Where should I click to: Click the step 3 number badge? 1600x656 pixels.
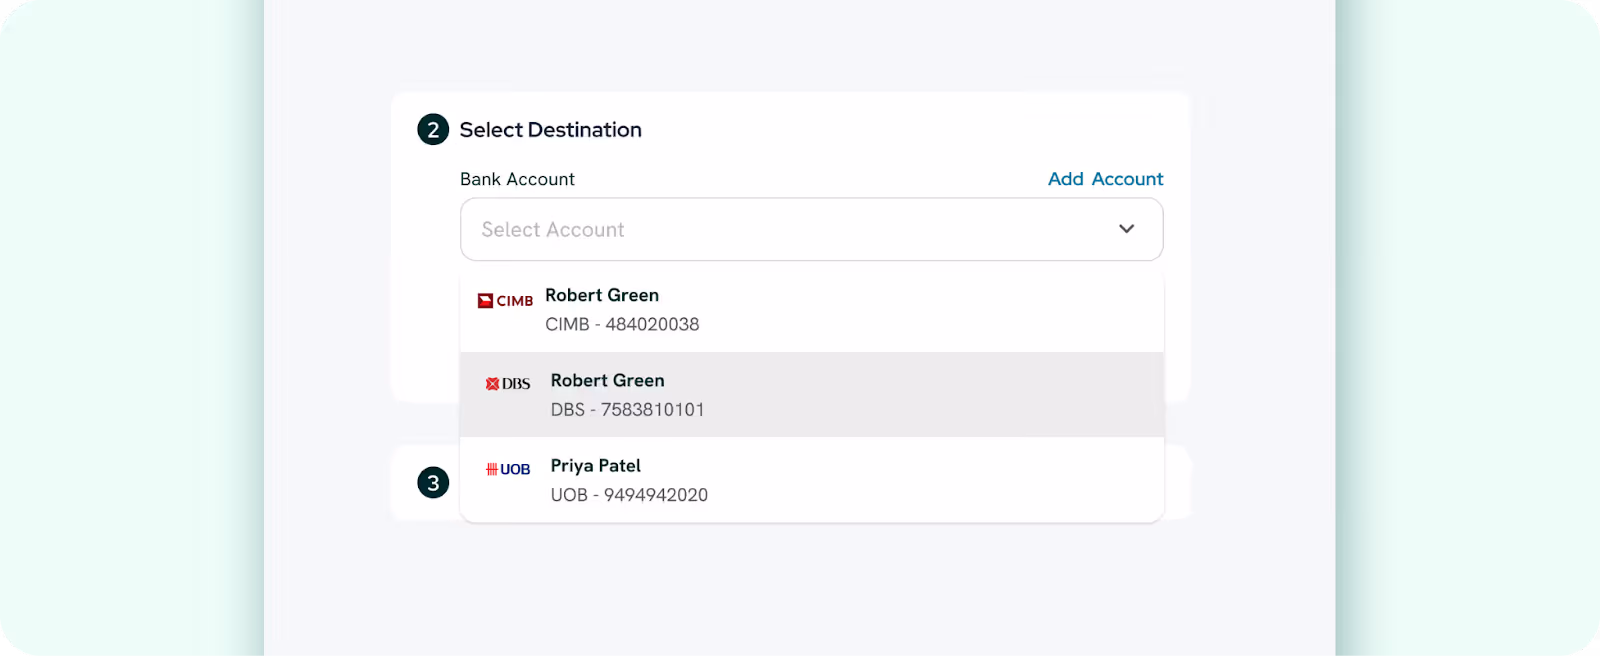[433, 483]
